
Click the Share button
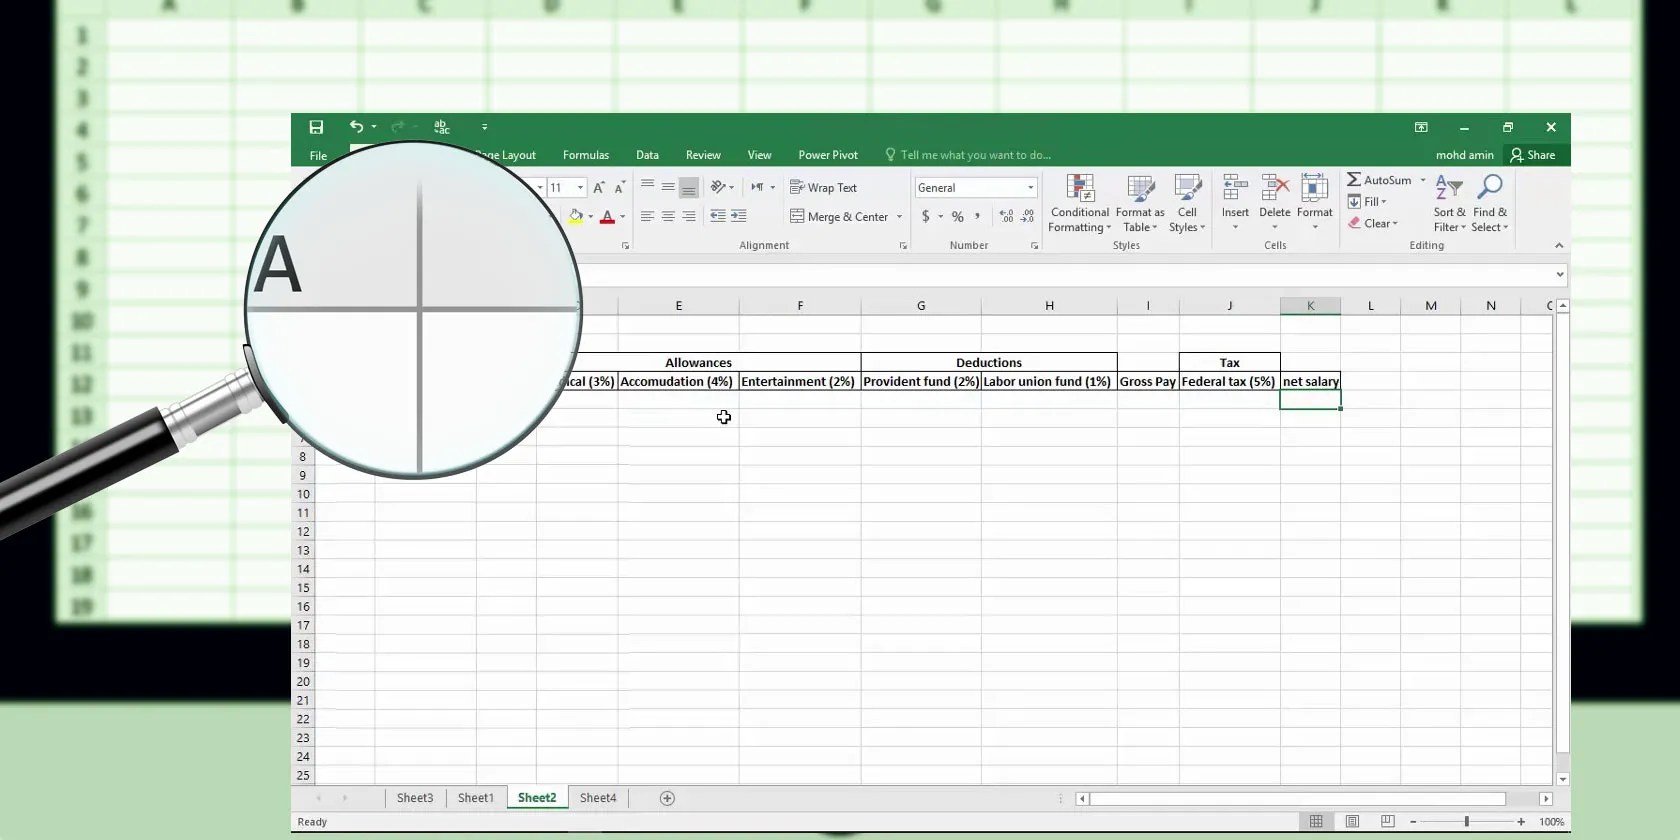point(1534,155)
